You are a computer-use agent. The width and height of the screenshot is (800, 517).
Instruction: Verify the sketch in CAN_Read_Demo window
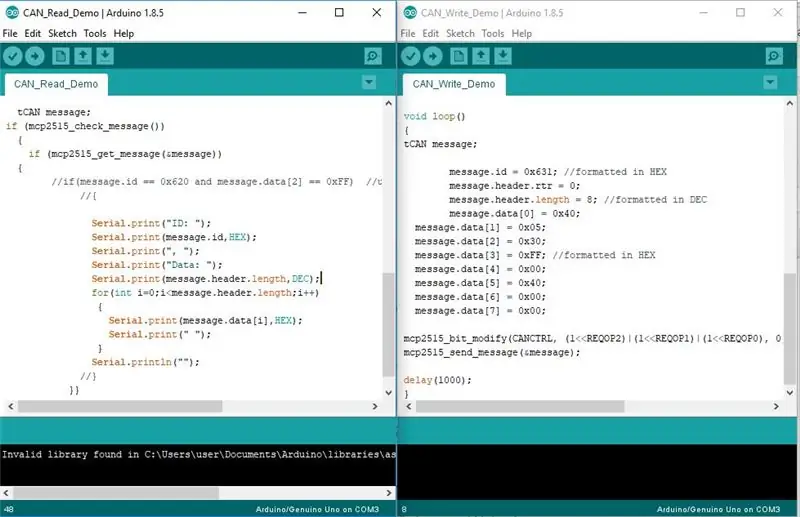point(13,56)
